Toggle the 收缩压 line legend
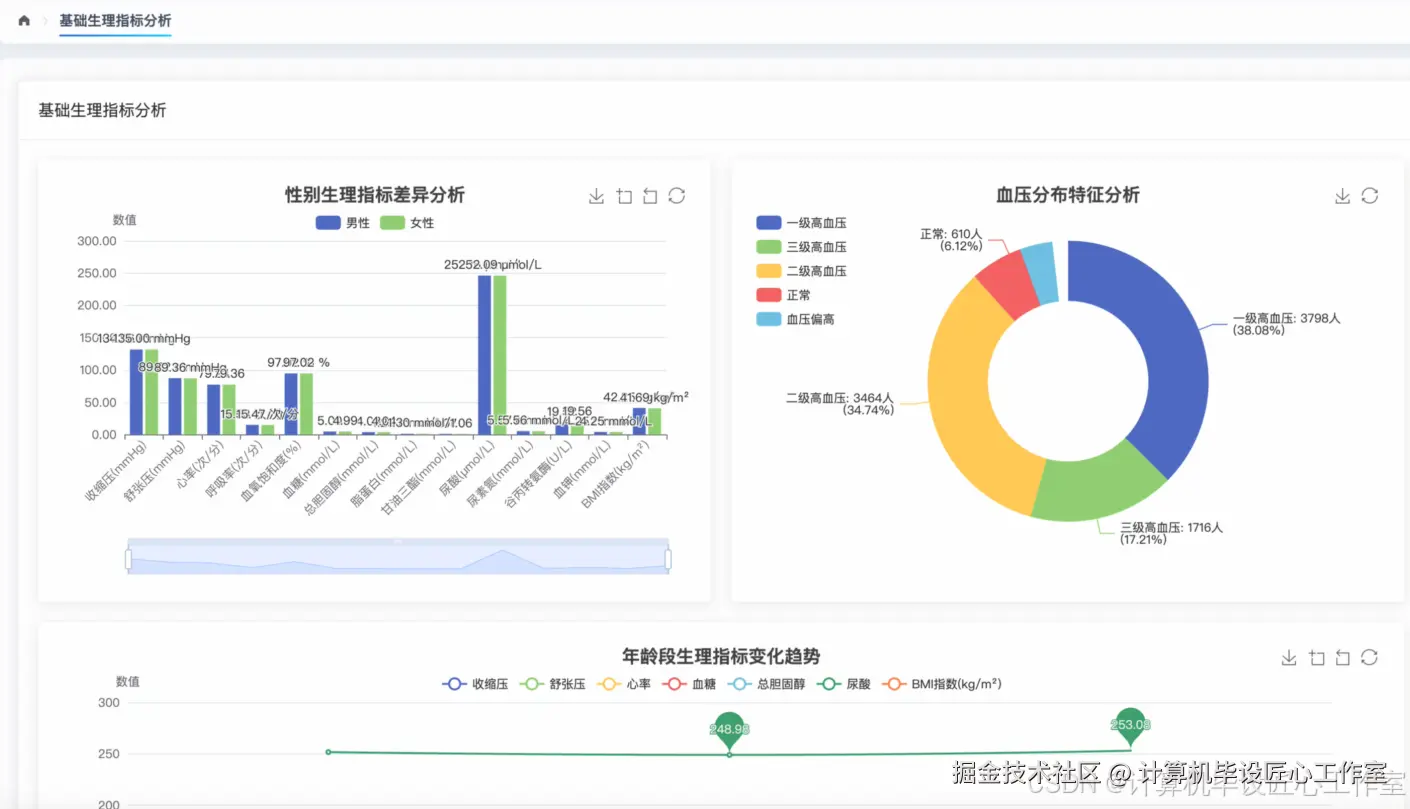The height and width of the screenshot is (809, 1410). [x=475, y=684]
